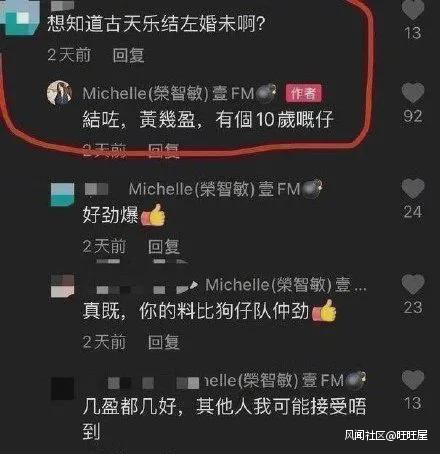Tap the 想知道古天乐结左婚未啊 comment text
440x454 pixels.
(x=156, y=23)
